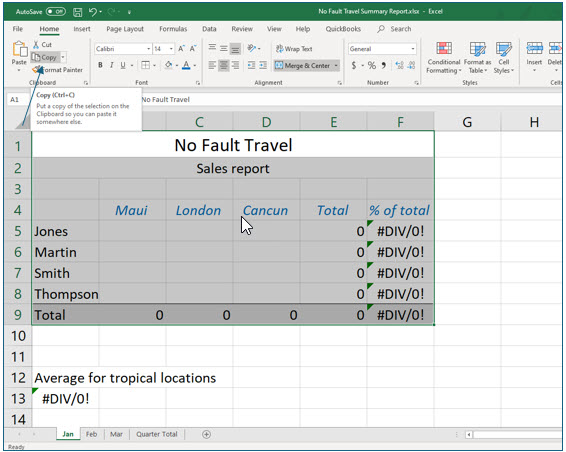Click the Accounting dollar format icon

click(x=354, y=65)
